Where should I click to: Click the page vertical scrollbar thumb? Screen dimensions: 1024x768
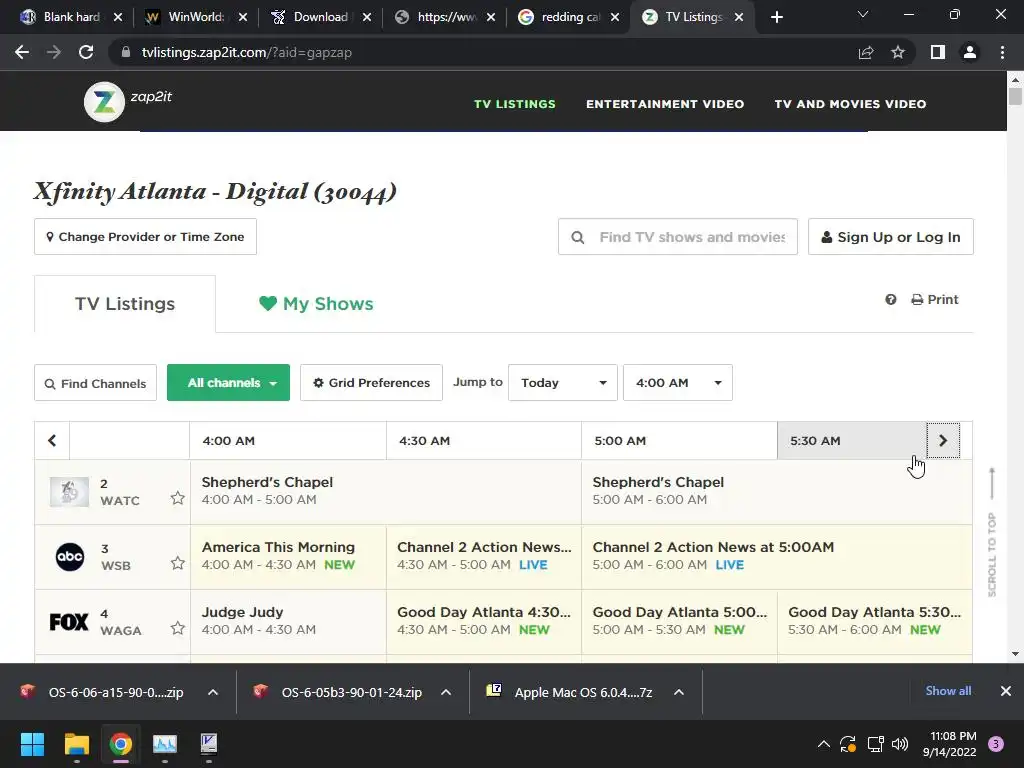tap(1015, 97)
